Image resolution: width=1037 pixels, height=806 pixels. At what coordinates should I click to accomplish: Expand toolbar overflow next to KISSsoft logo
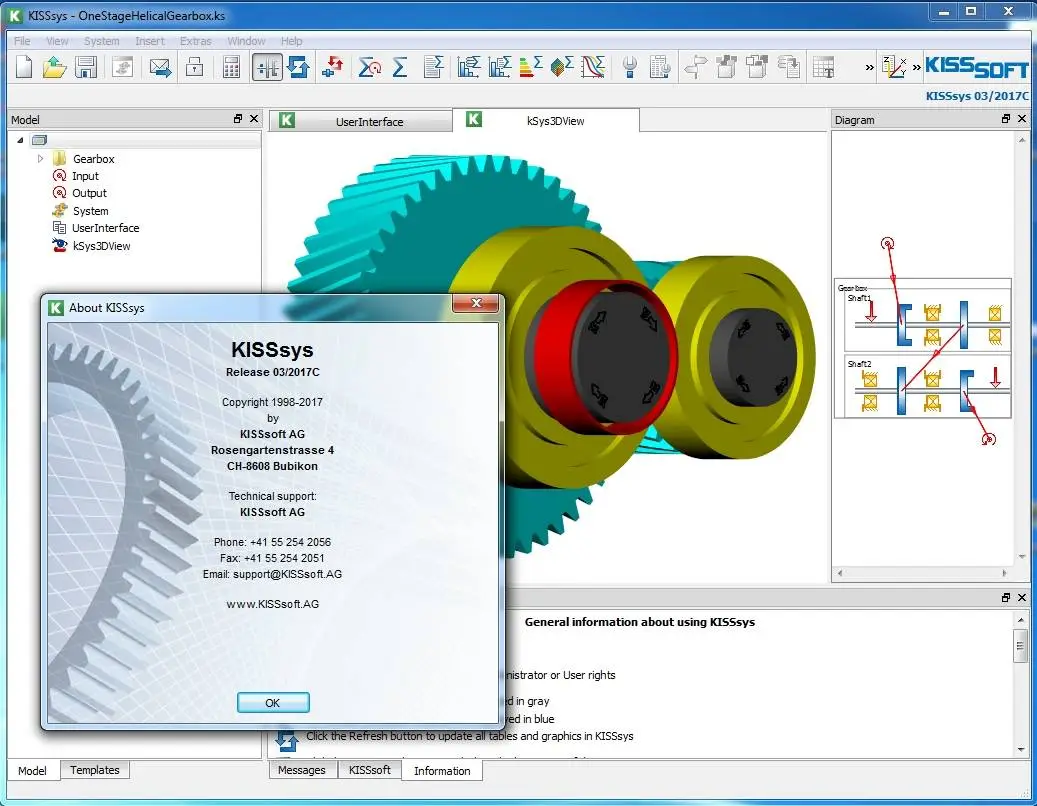(917, 67)
